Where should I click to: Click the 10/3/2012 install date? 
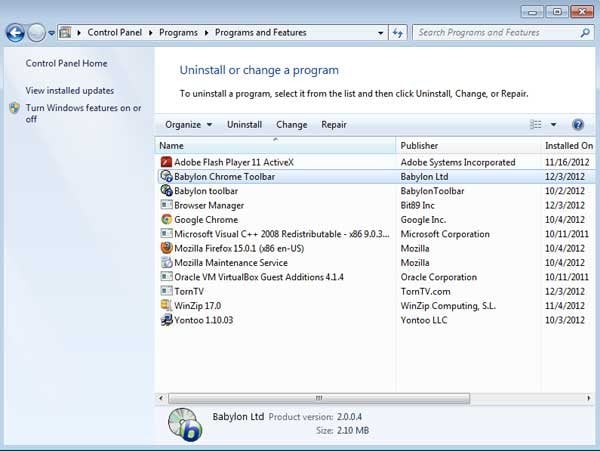[565, 320]
